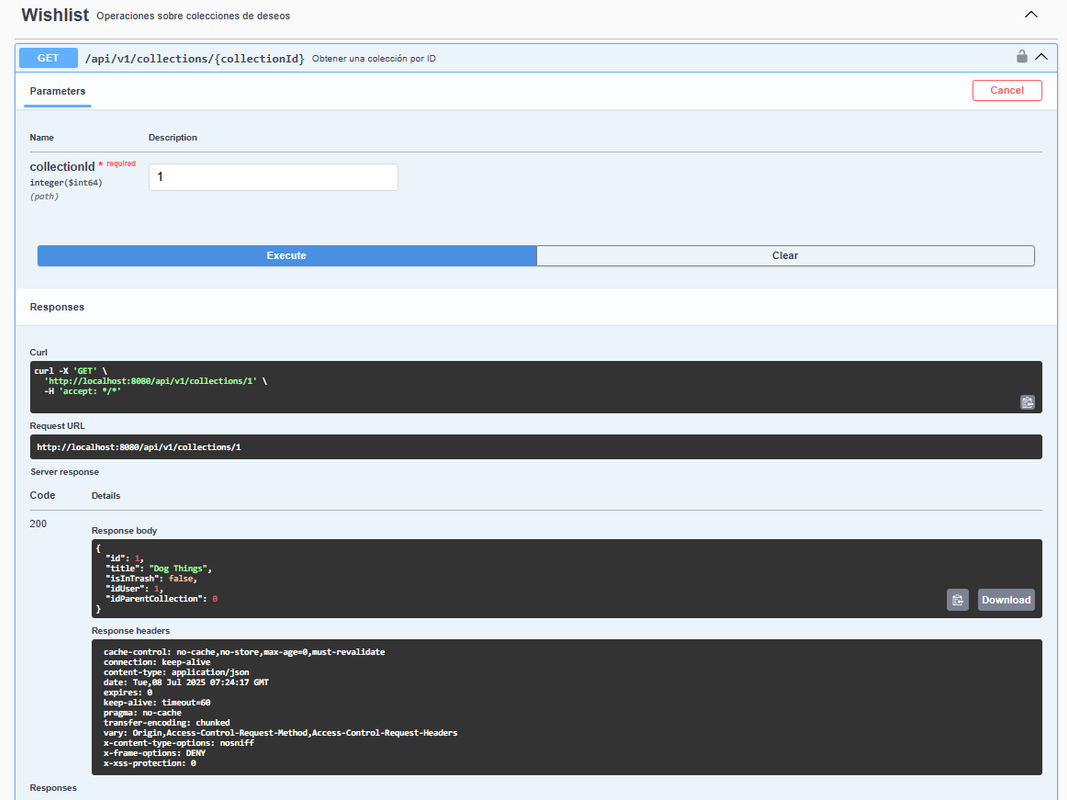The height and width of the screenshot is (800, 1067).
Task: Click the x-frame-options: DENY header
Action: click(154, 753)
